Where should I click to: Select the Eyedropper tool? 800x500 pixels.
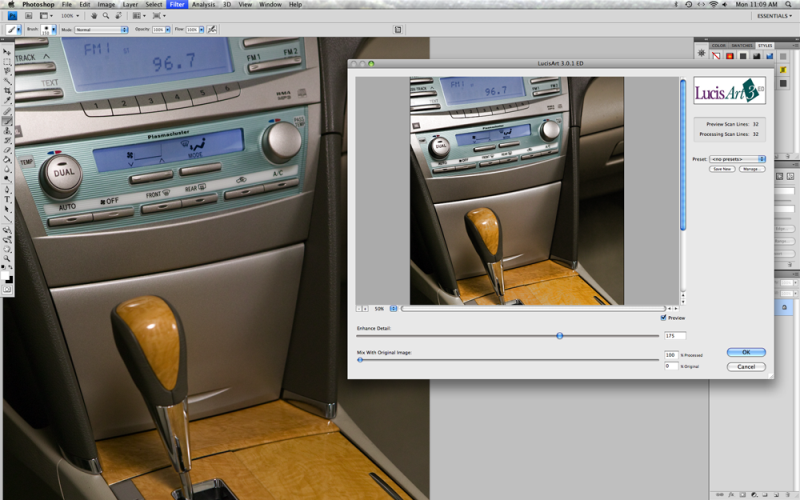point(7,99)
